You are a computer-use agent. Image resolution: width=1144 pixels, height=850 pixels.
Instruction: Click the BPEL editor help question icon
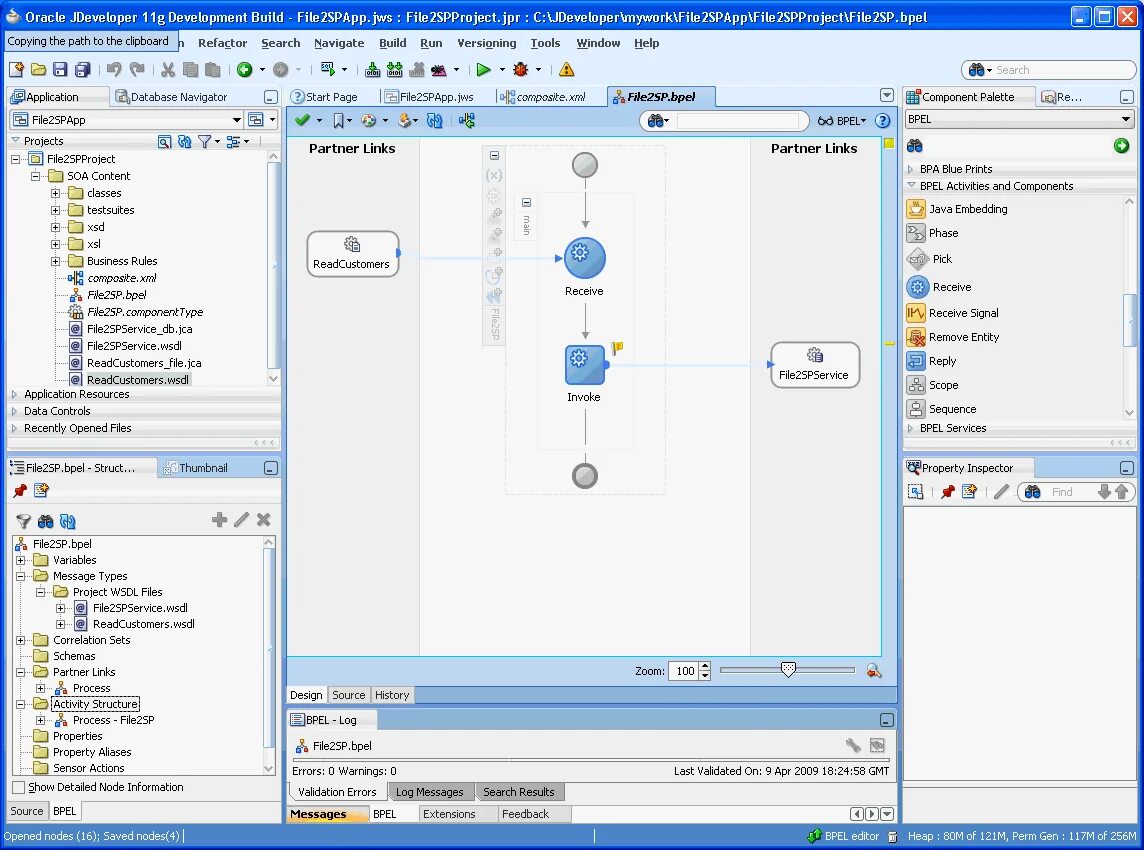(x=883, y=120)
